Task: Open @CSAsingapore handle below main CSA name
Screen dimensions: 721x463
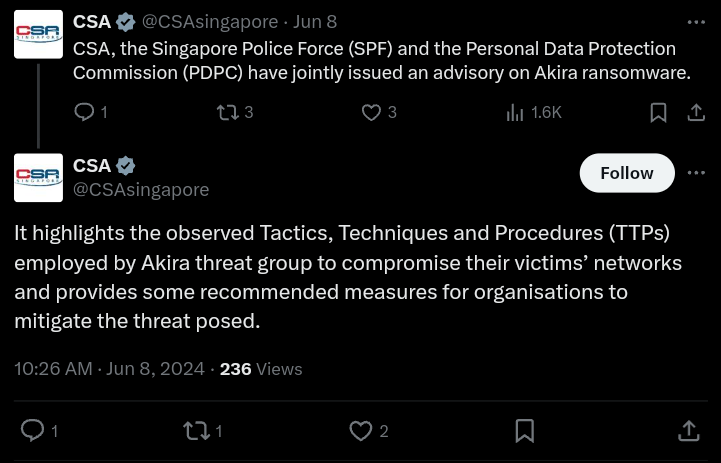Action: [141, 189]
